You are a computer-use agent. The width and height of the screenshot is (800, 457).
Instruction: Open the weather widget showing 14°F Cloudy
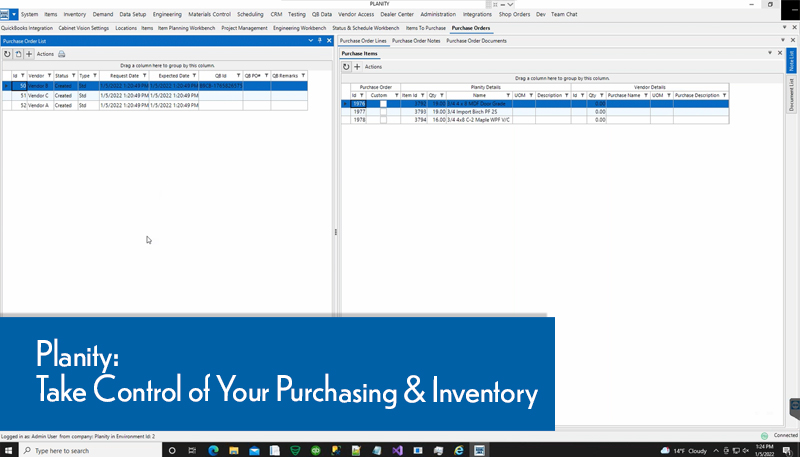[683, 451]
